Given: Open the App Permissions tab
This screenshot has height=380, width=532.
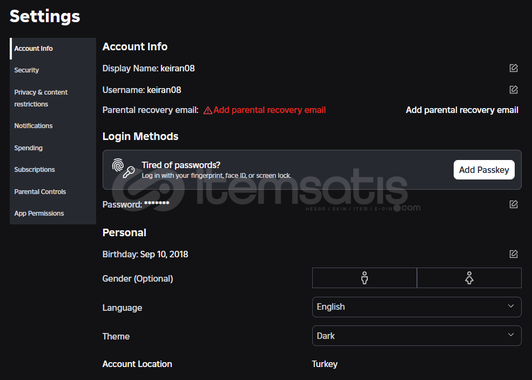Looking at the screenshot, I should [53, 213].
